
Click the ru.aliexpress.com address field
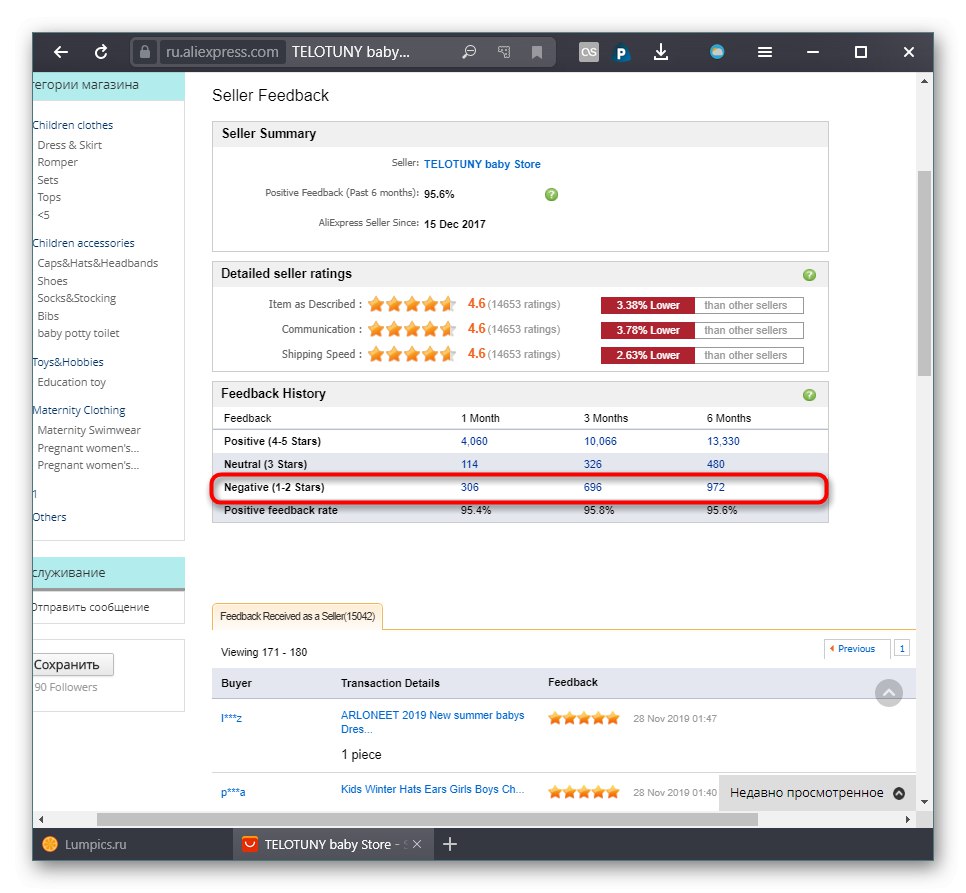pos(222,52)
